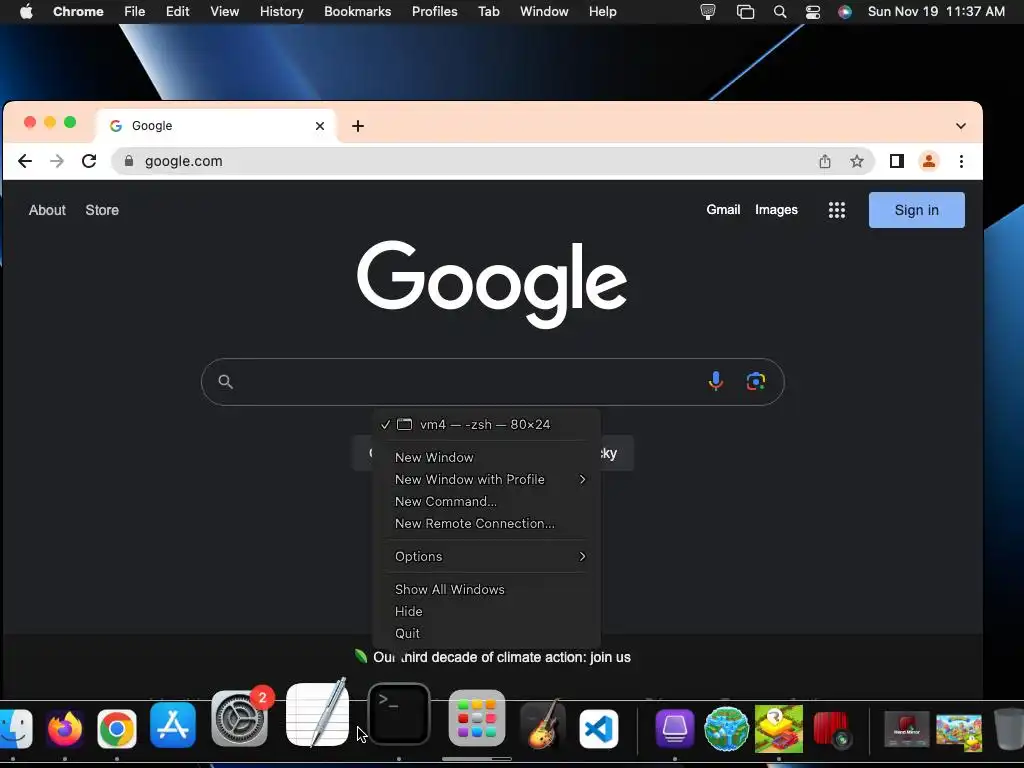The height and width of the screenshot is (768, 1024).
Task: Expand the Options submenu
Action: point(486,556)
